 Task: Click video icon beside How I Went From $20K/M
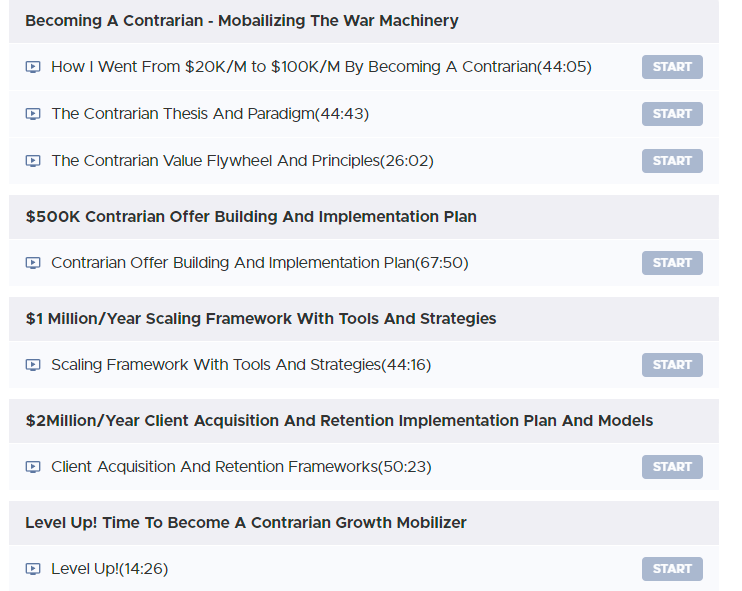(x=33, y=67)
